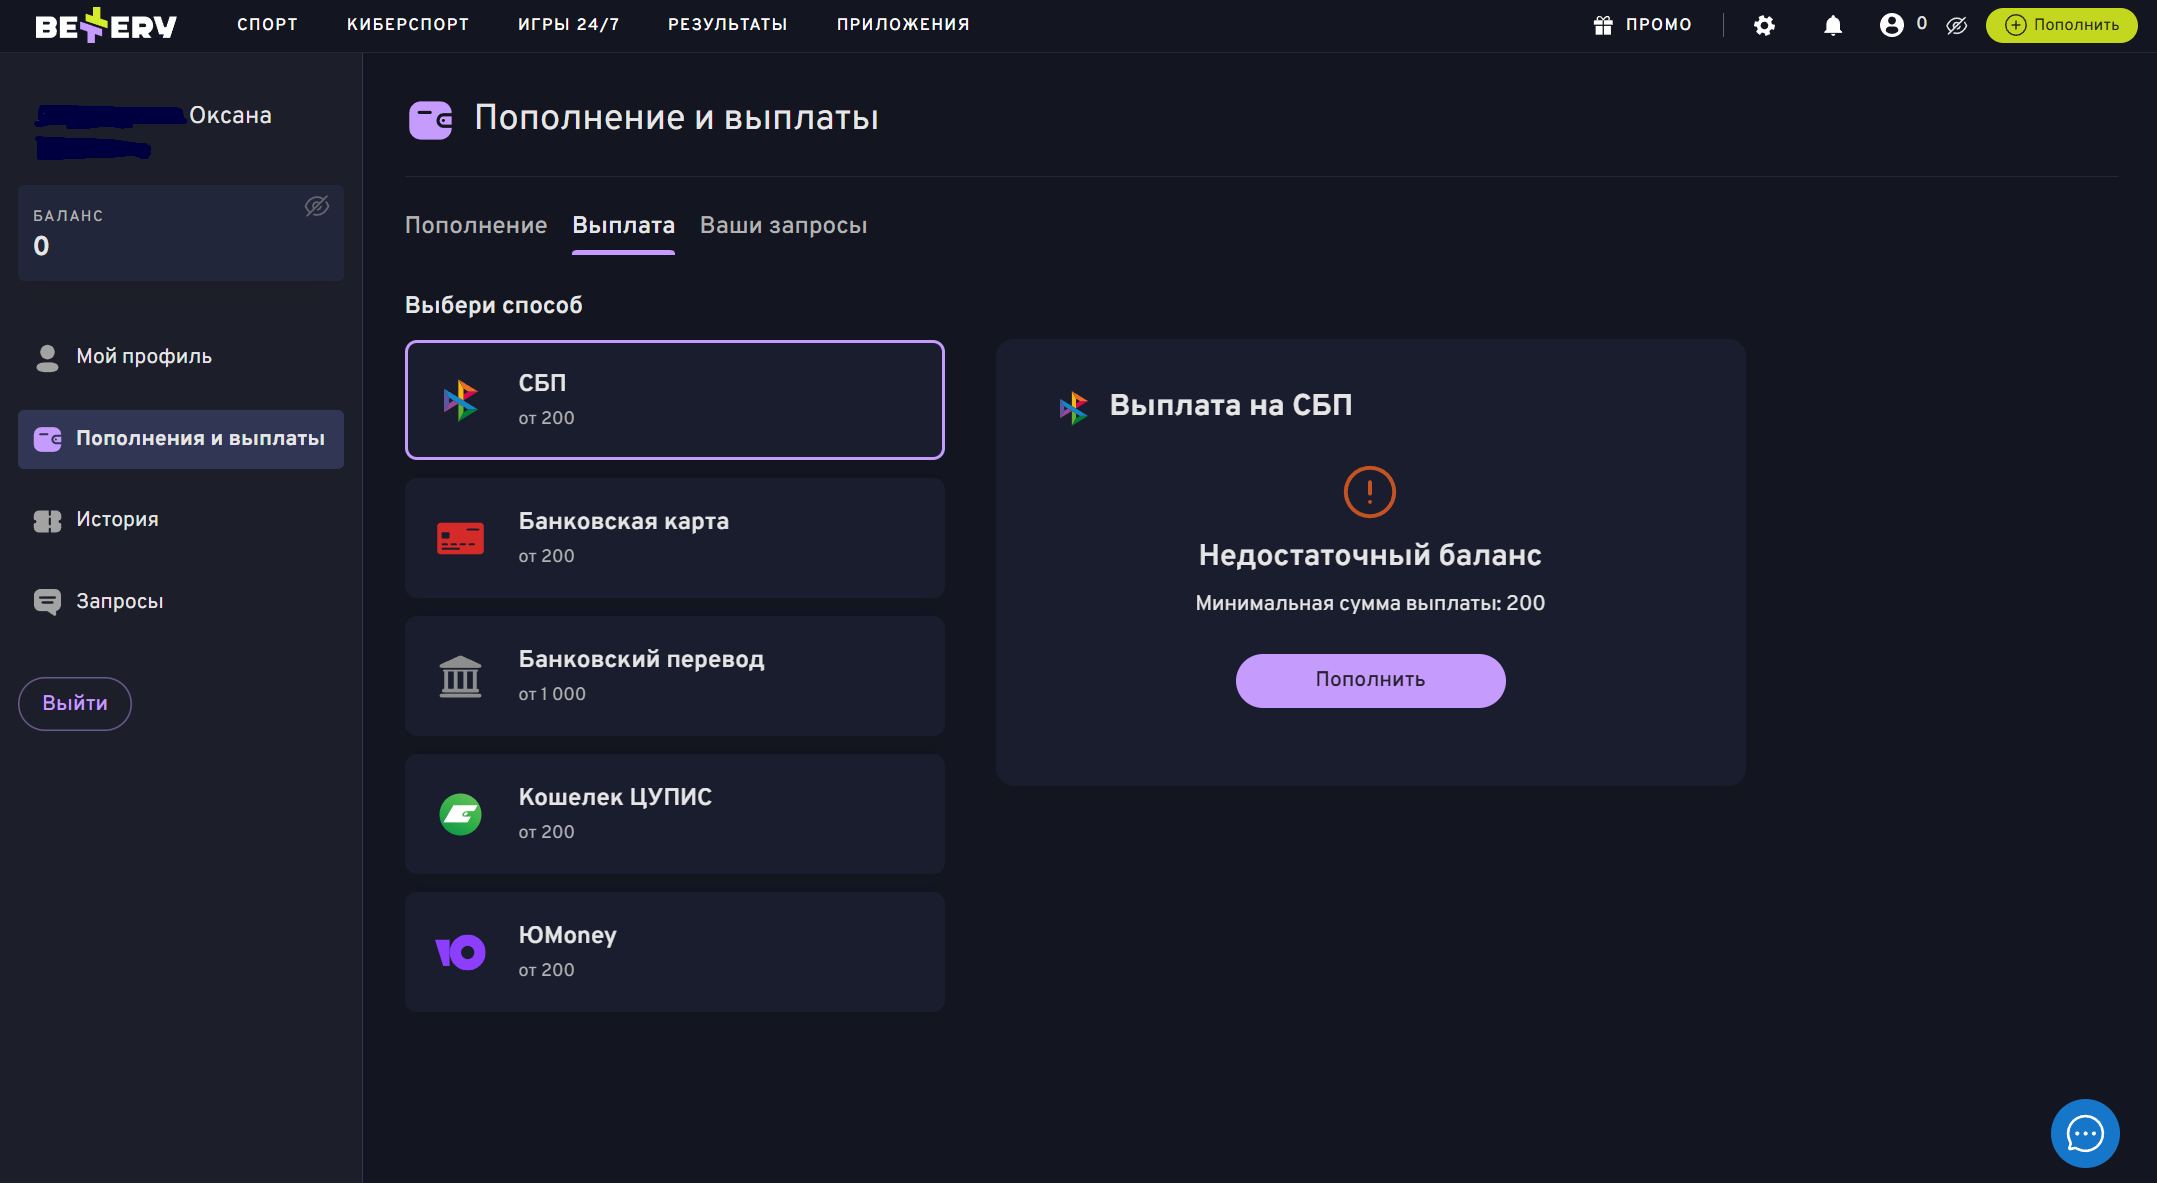Choose Банковская карта payout method
This screenshot has width=2157, height=1183.
point(675,538)
